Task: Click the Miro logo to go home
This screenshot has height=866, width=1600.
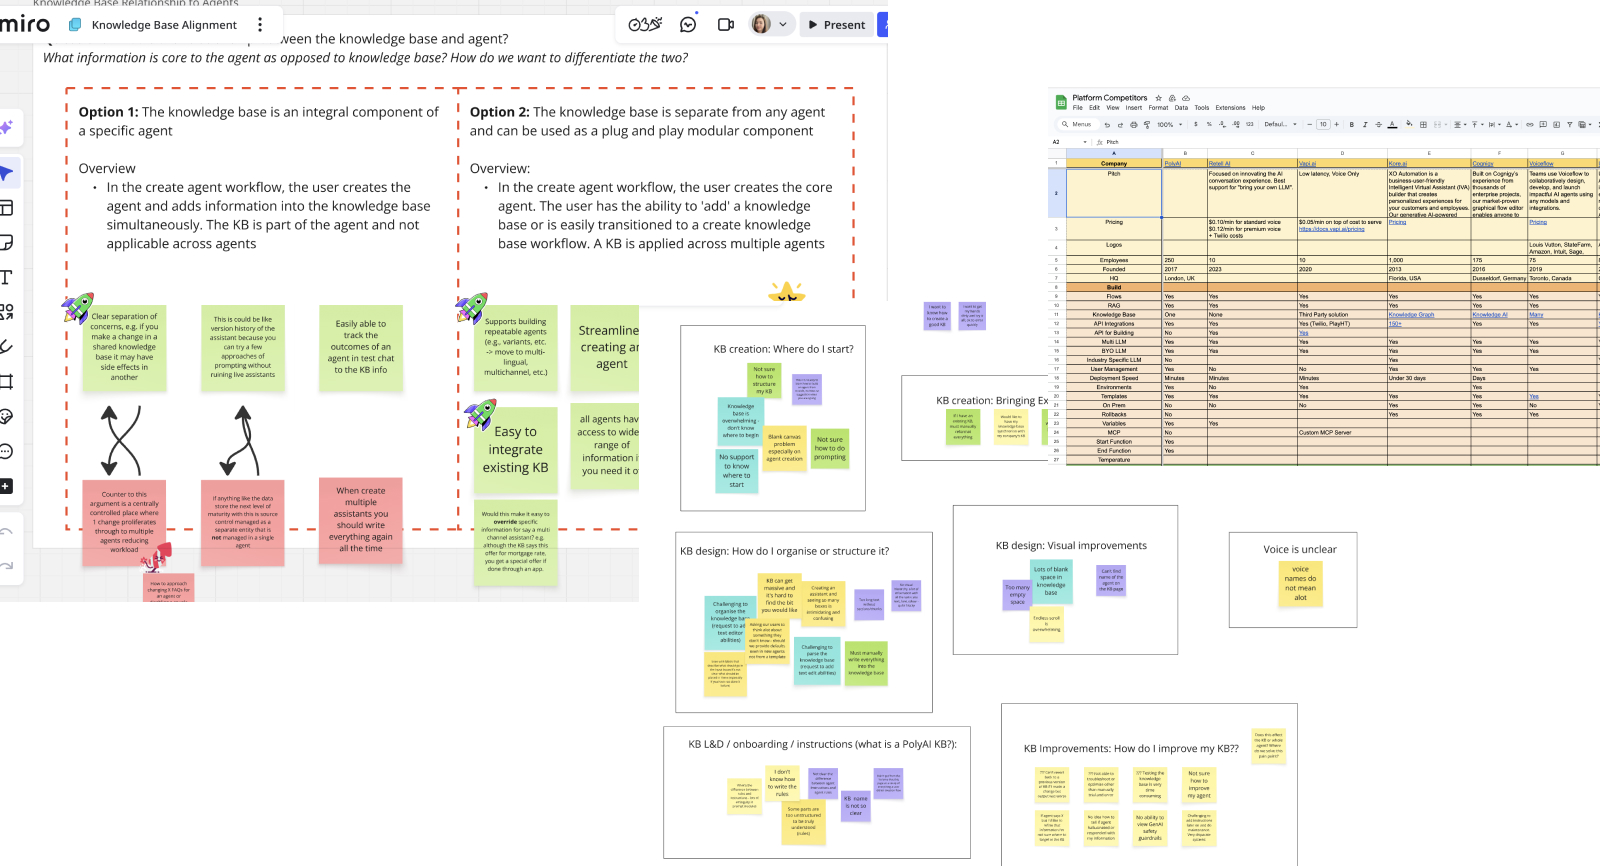Action: [x=24, y=24]
